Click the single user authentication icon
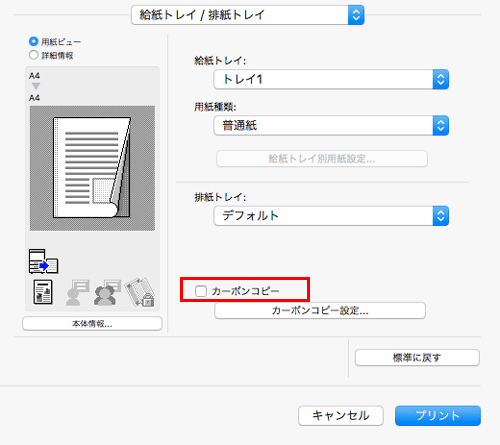Image resolution: width=500 pixels, height=445 pixels. pyautogui.click(x=77, y=292)
